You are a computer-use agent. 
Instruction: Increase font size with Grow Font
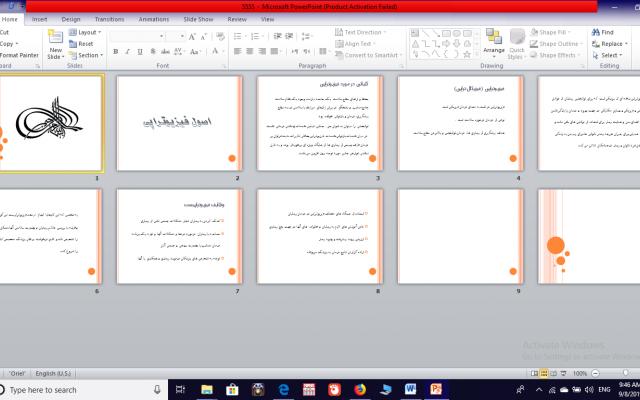[192, 37]
